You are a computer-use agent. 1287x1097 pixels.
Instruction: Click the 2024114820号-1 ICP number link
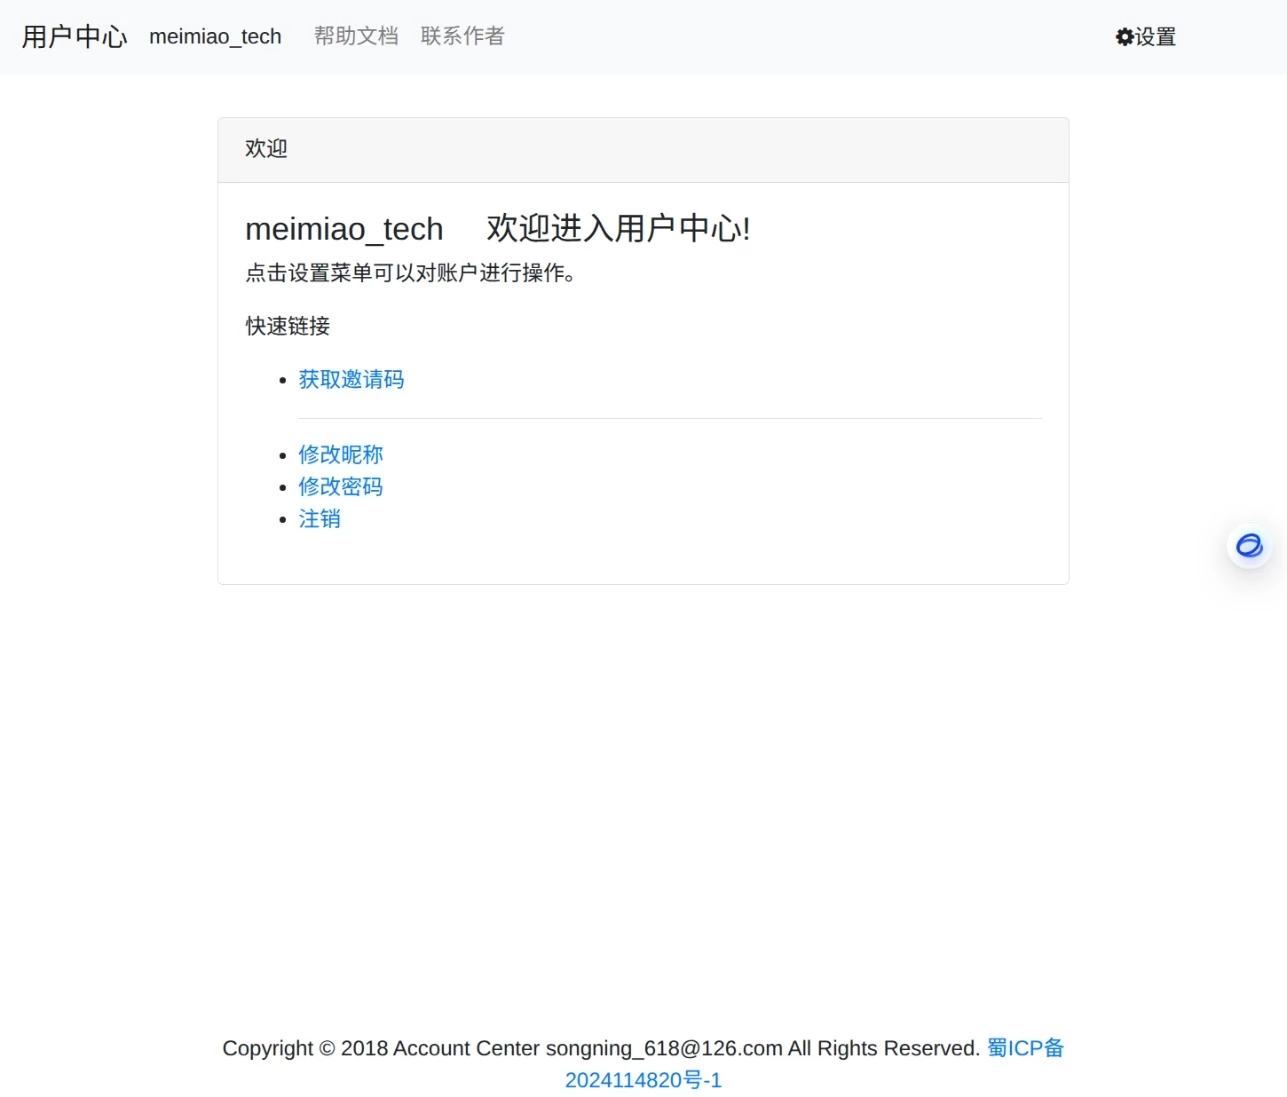pyautogui.click(x=643, y=1080)
